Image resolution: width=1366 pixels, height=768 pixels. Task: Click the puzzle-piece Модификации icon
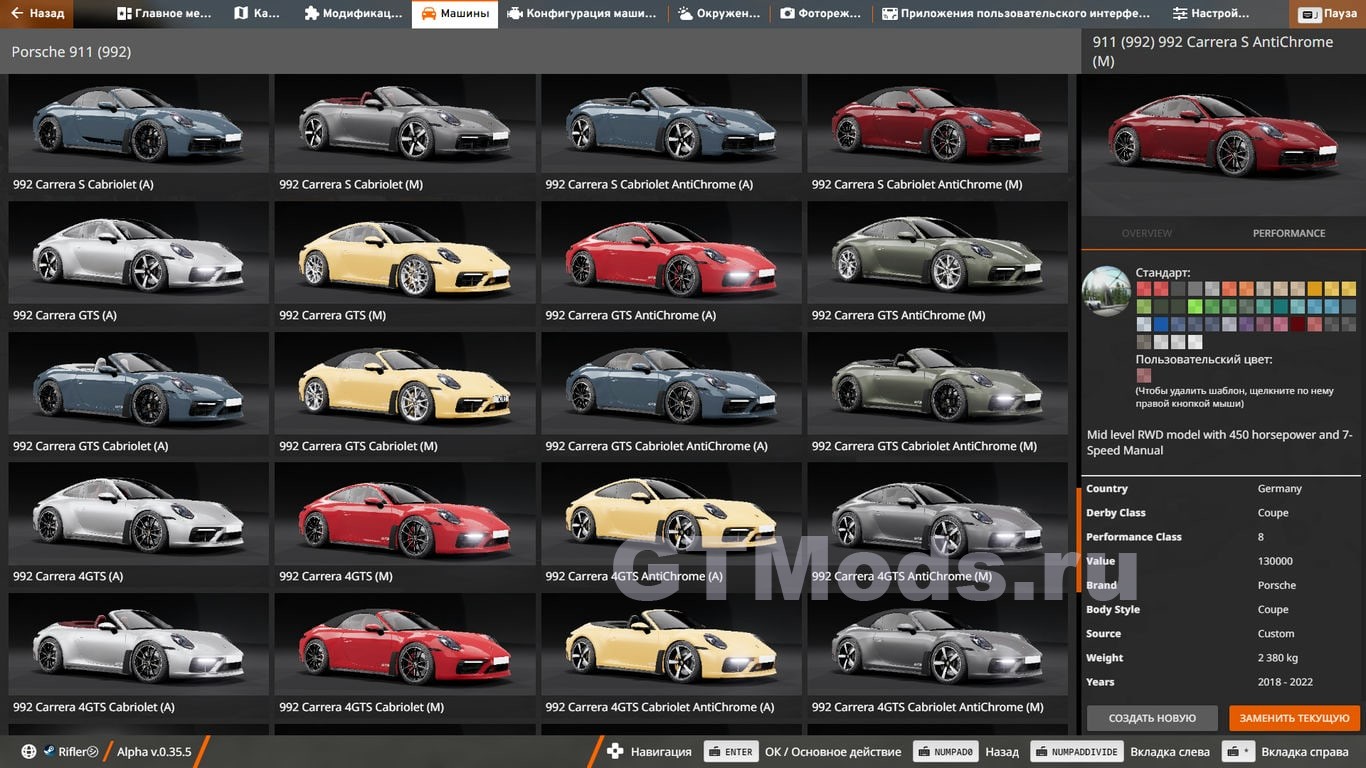click(x=312, y=14)
